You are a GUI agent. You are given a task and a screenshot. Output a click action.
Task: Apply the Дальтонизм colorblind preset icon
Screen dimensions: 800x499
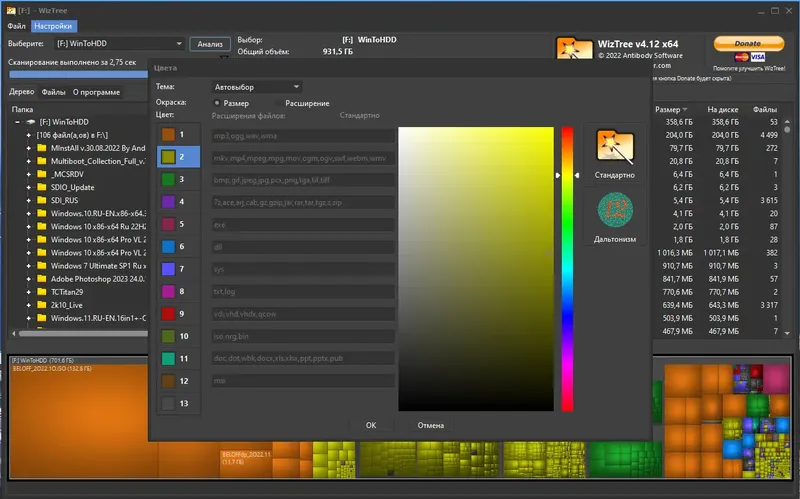tap(615, 210)
